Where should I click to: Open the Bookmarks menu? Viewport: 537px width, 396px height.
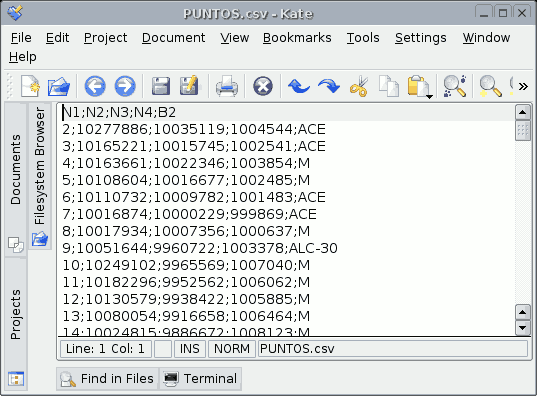click(x=297, y=38)
